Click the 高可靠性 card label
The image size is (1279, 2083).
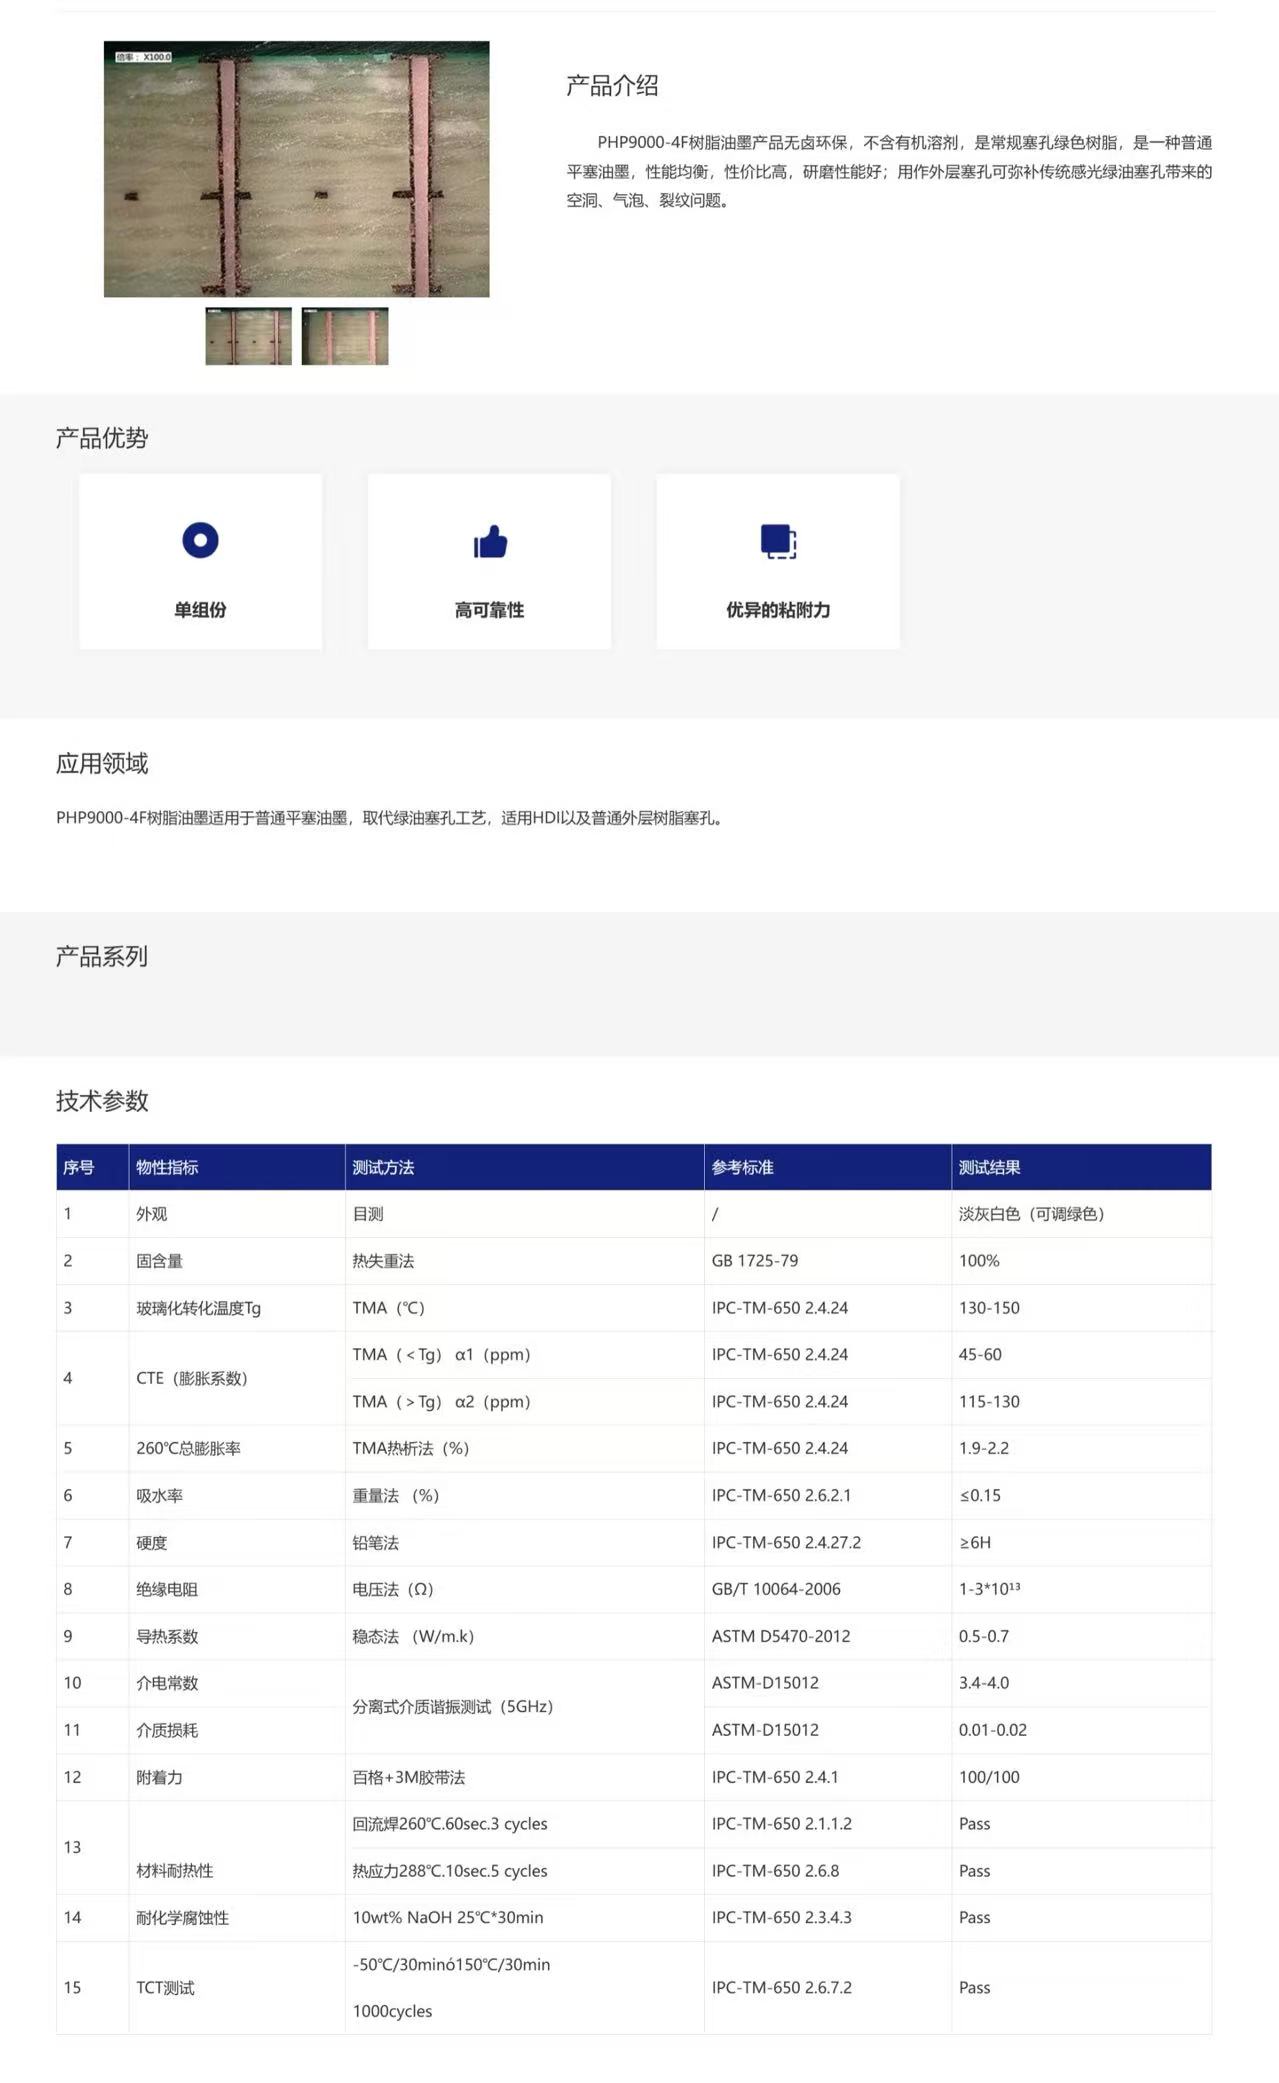pyautogui.click(x=489, y=610)
